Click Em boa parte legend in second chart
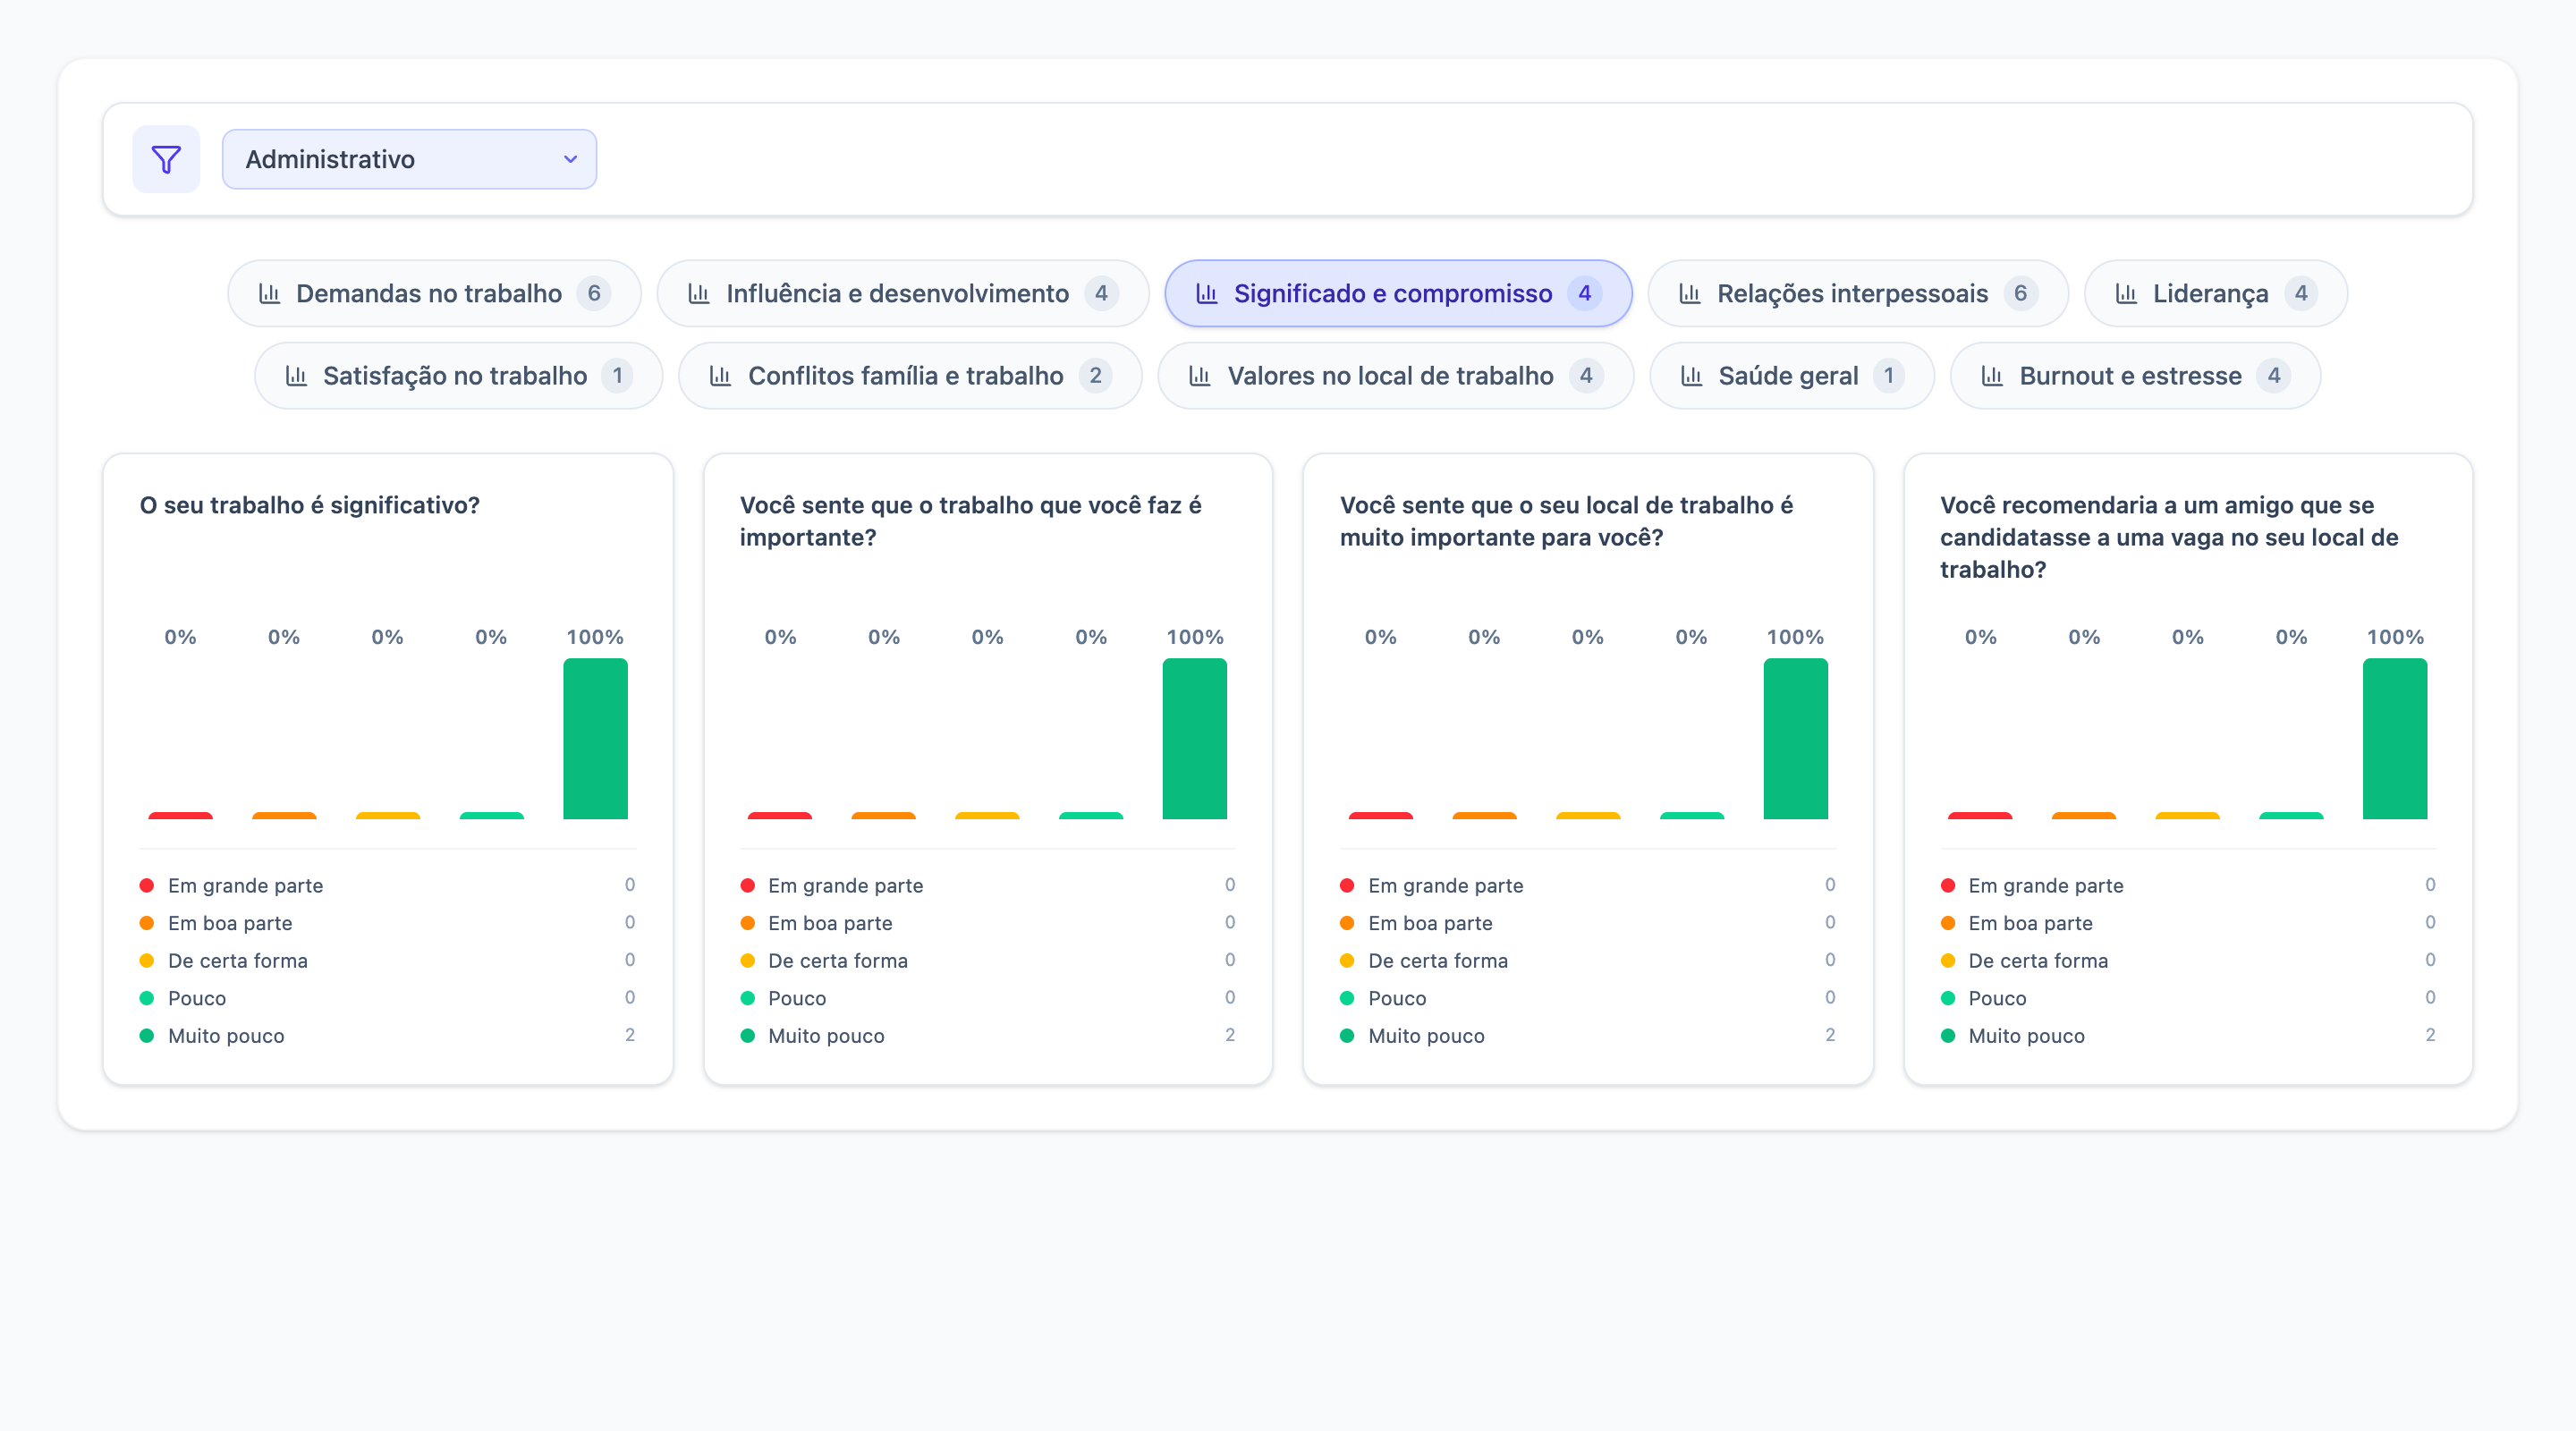The height and width of the screenshot is (1431, 2576). [830, 923]
